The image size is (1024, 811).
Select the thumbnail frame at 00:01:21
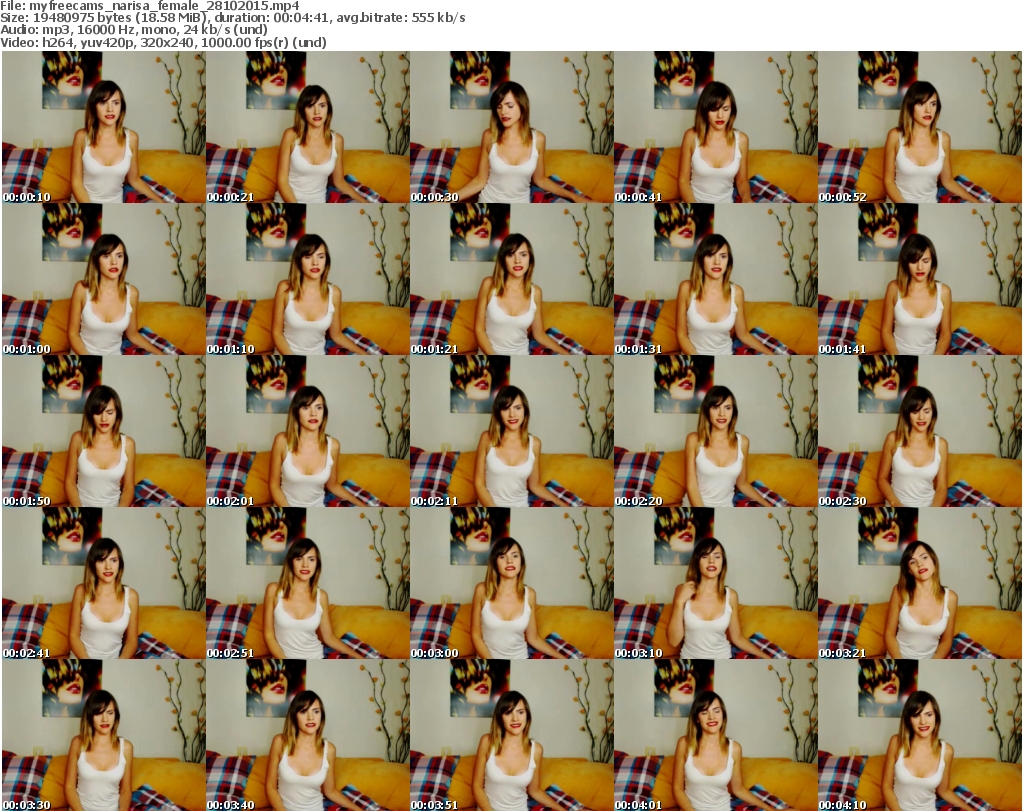511,279
